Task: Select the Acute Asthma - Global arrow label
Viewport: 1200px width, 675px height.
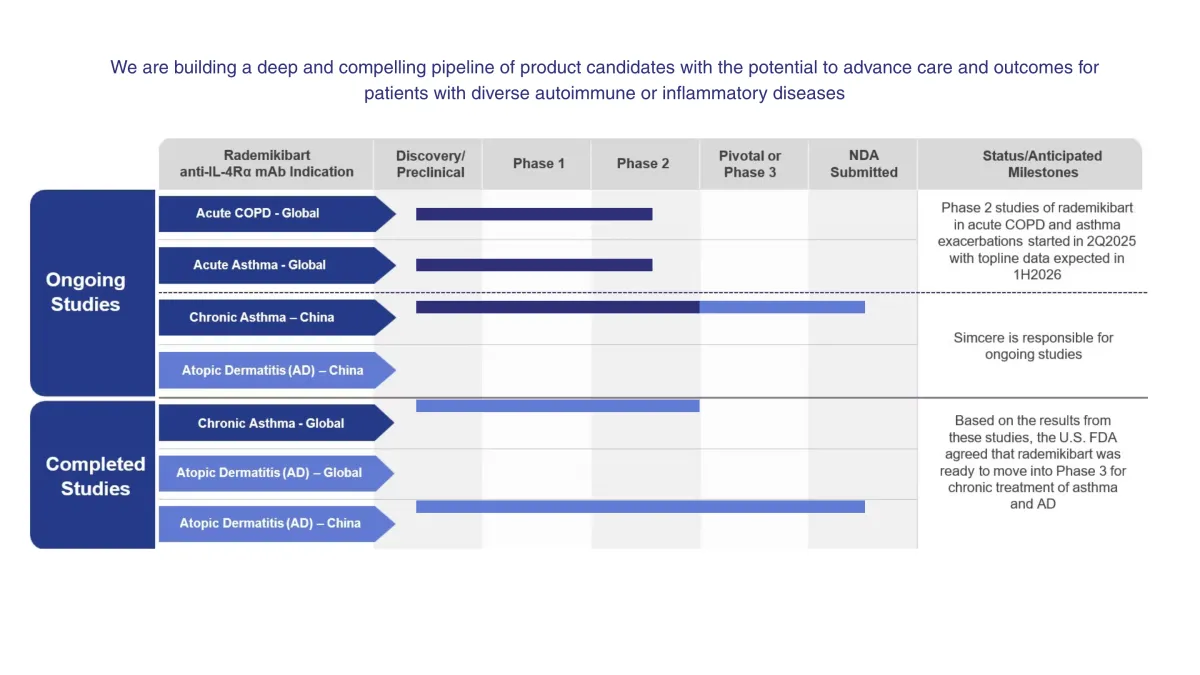Action: [x=277, y=265]
